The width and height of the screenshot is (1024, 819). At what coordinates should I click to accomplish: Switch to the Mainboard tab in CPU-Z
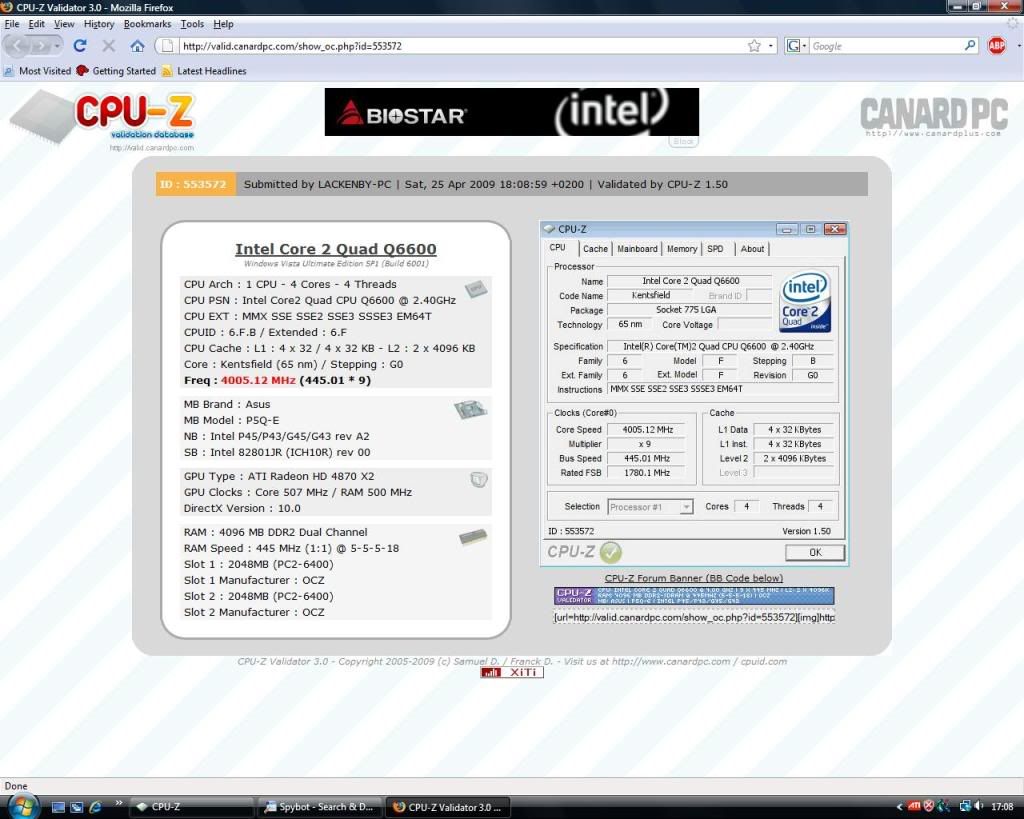(x=637, y=249)
